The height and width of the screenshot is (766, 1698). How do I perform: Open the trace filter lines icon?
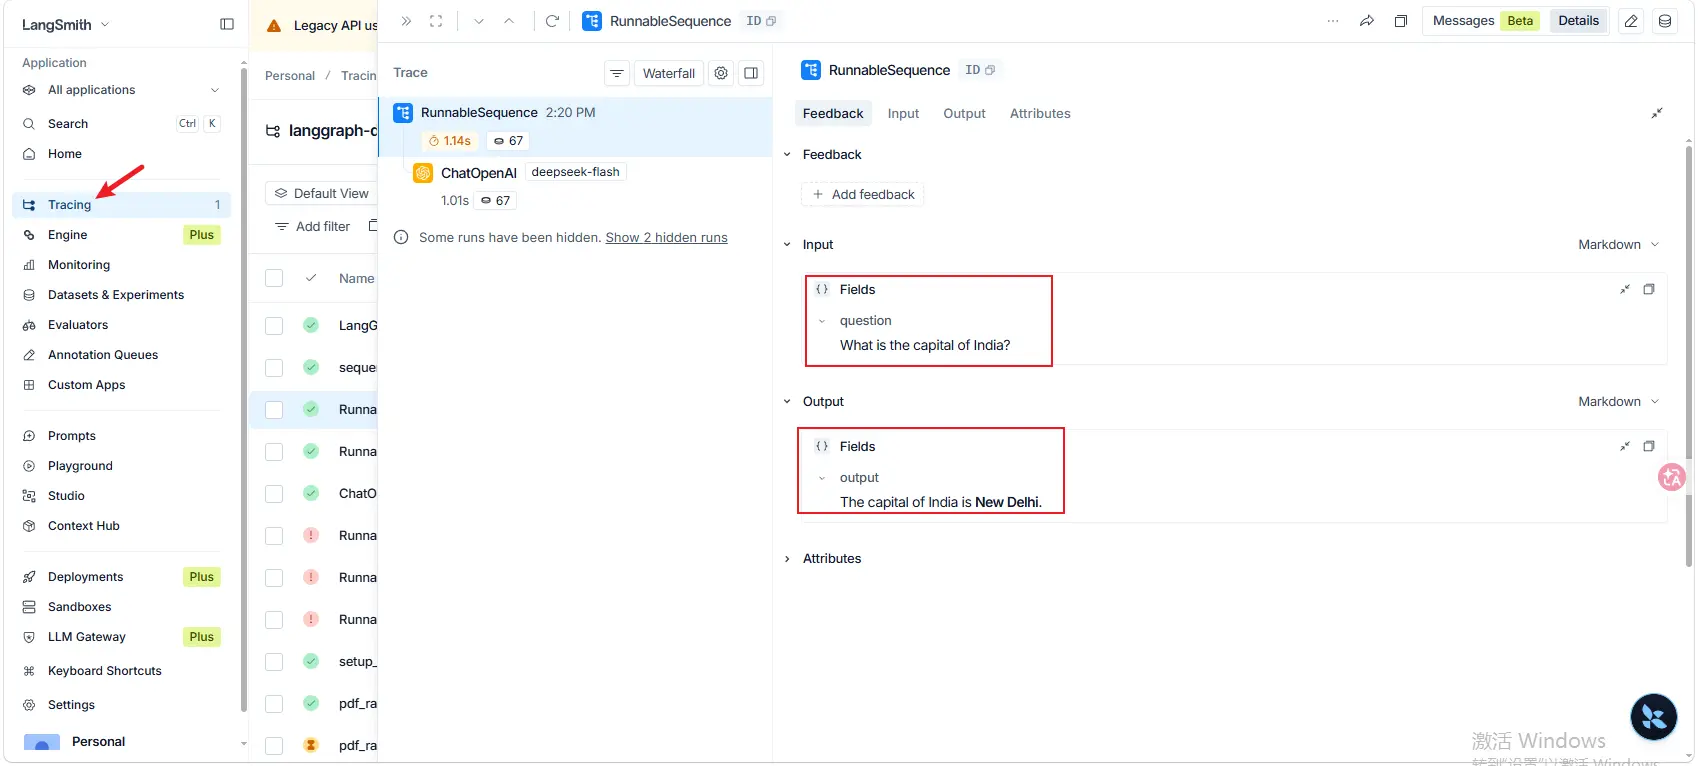[617, 73]
